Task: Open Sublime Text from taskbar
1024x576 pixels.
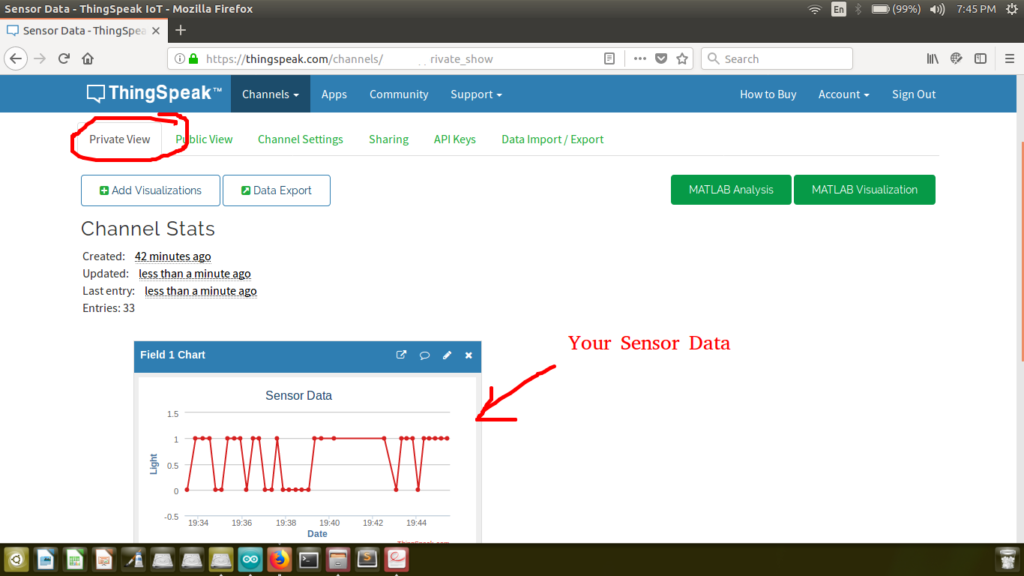Action: (367, 560)
